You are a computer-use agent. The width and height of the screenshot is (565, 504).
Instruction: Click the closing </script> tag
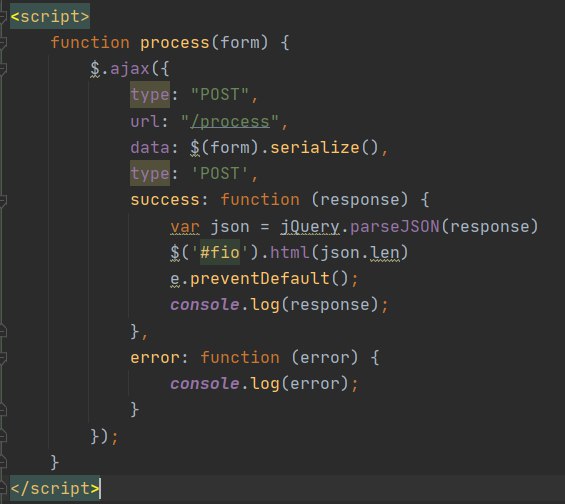[55, 489]
